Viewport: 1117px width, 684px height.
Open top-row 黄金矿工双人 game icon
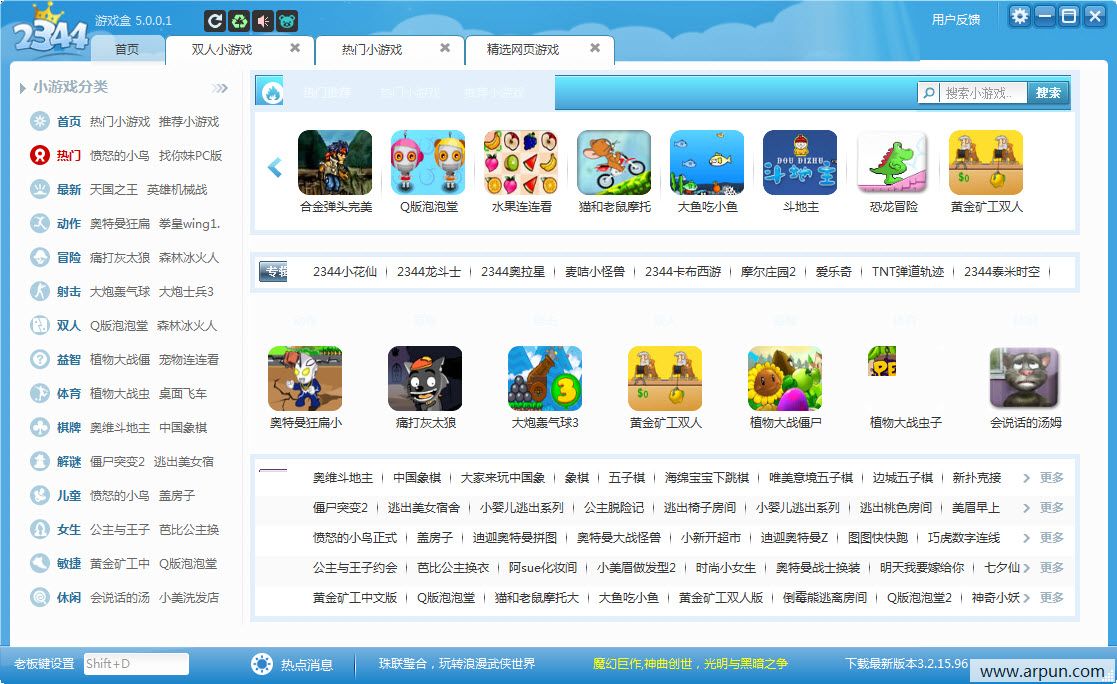986,162
